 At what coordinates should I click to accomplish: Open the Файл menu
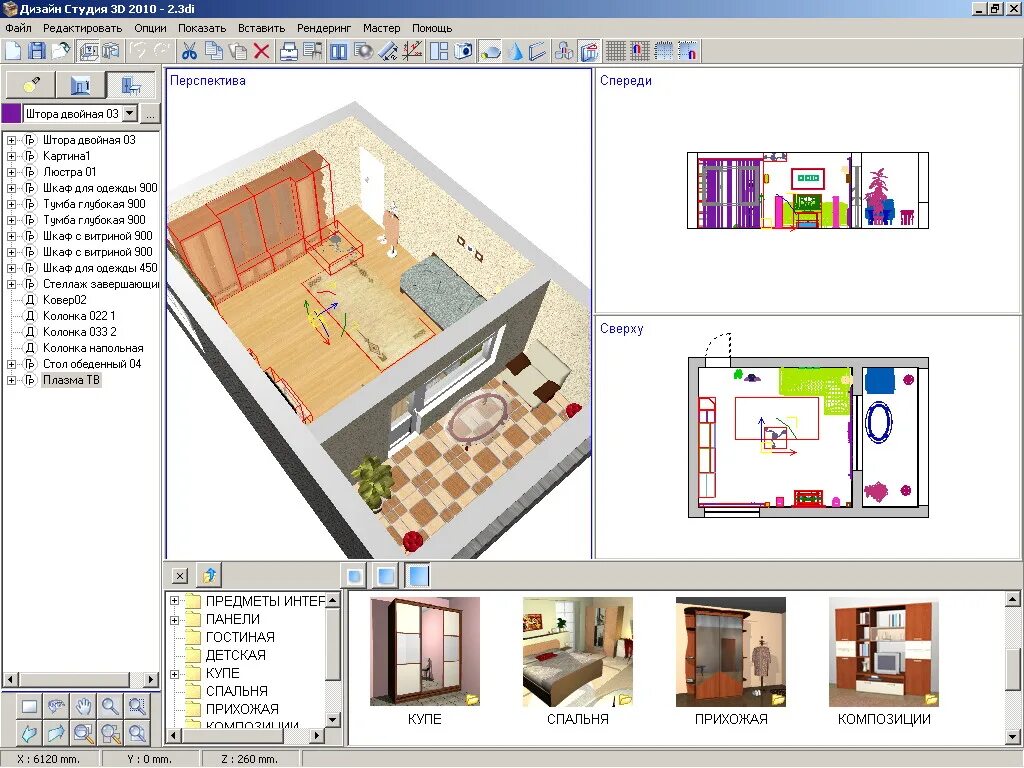pos(18,28)
